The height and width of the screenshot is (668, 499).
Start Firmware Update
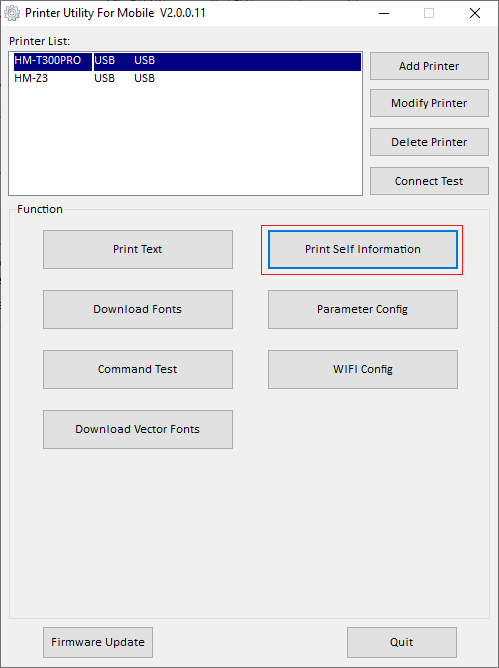(98, 642)
